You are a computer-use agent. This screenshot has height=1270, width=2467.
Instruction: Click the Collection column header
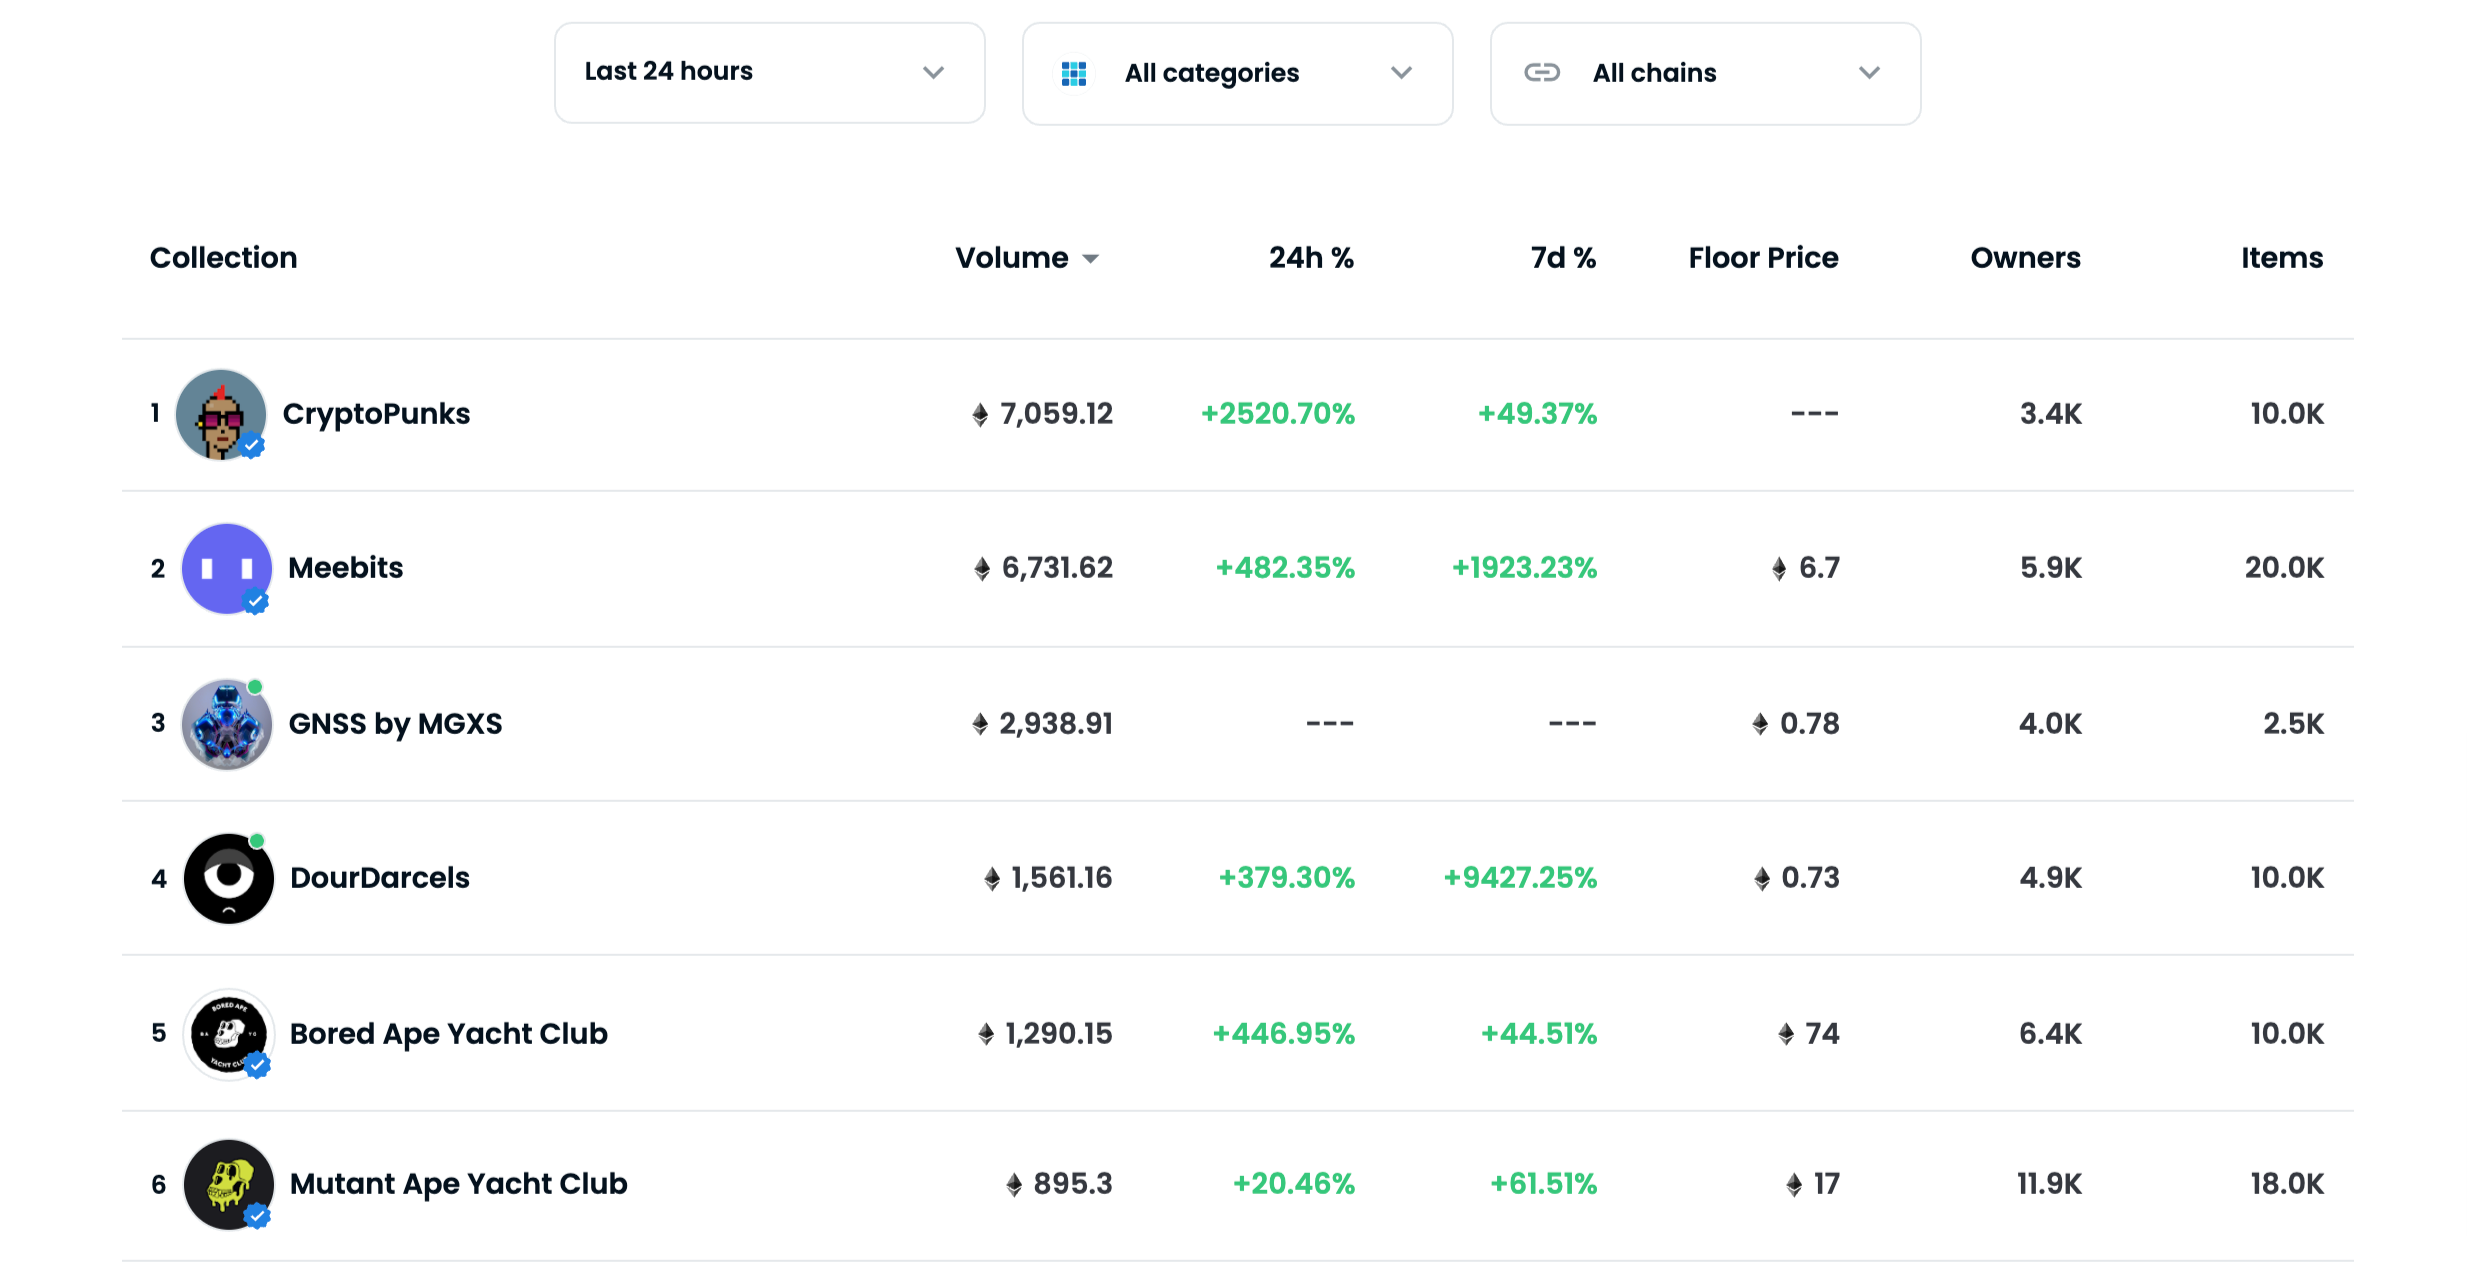click(223, 258)
